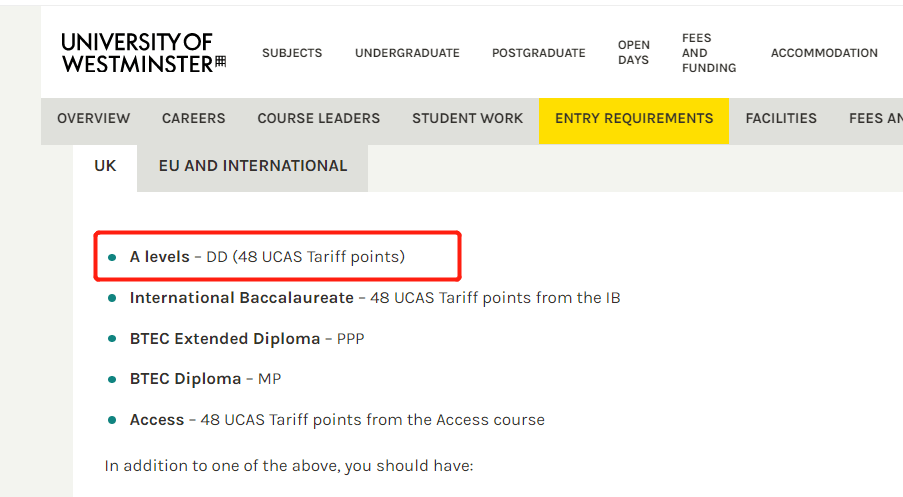Select the partially visible Fees tab
903x497 pixels.
875,119
